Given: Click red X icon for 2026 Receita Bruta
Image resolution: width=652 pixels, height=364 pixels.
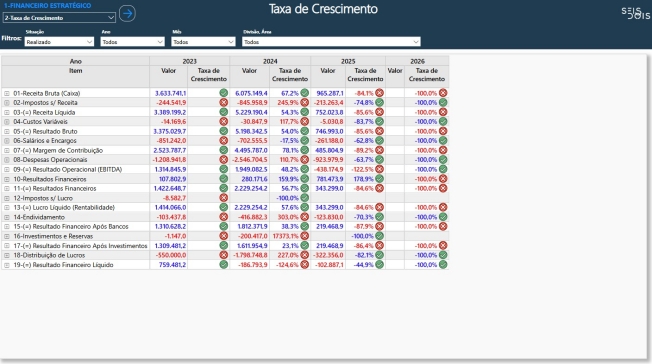Looking at the screenshot, I should point(443,93).
